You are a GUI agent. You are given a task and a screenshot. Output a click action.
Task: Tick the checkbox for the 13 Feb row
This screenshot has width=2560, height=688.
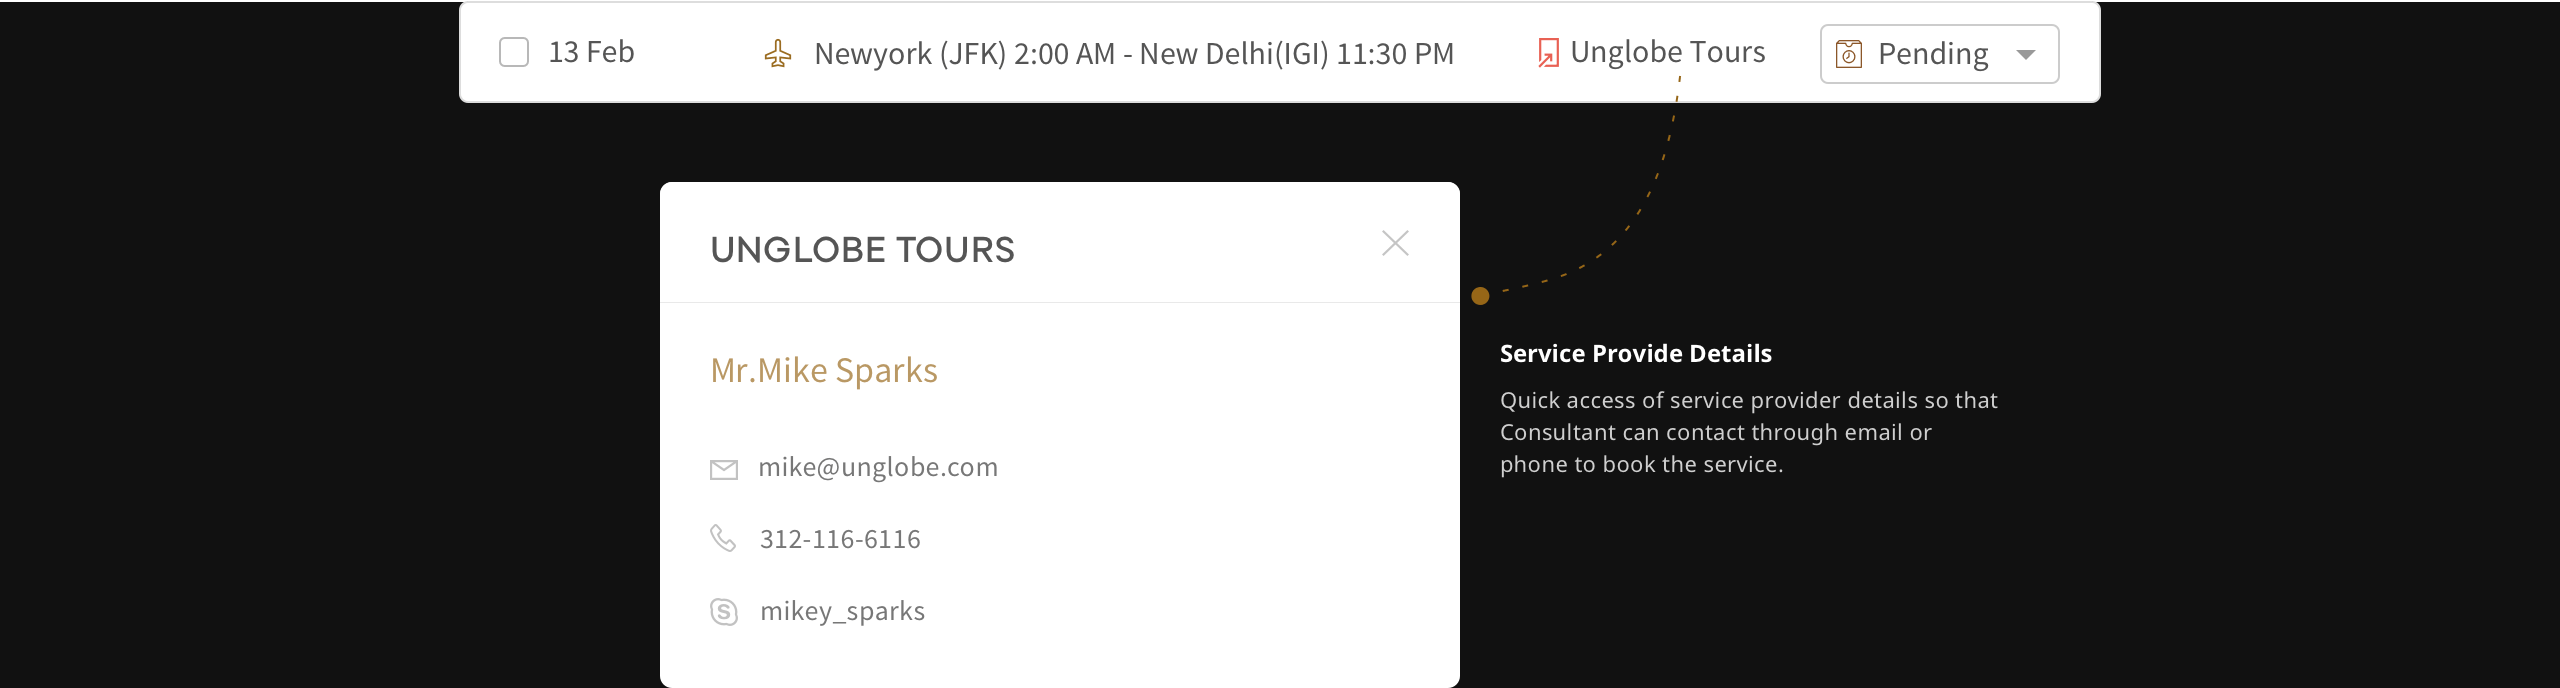[514, 52]
